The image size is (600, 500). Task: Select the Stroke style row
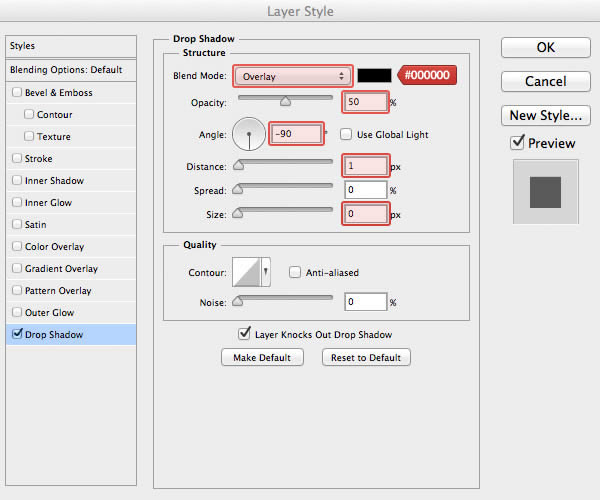pos(71,158)
